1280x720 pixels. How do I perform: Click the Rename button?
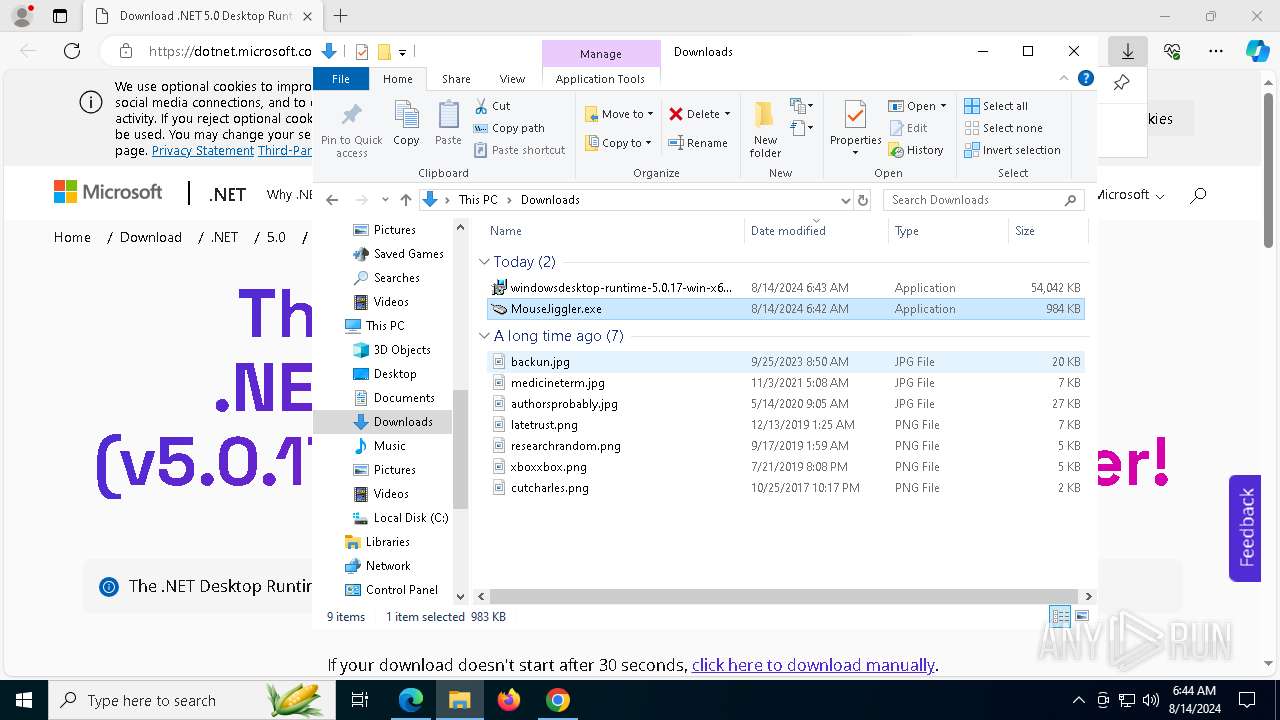tap(698, 143)
